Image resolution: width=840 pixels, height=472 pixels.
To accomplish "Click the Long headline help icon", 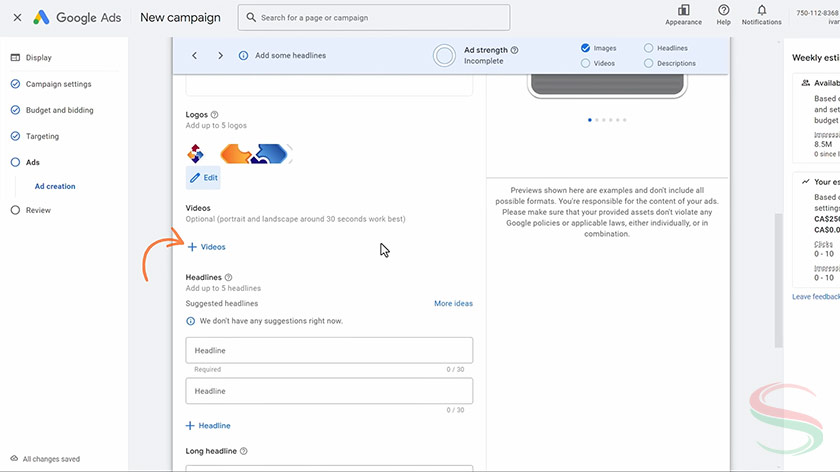I will pyautogui.click(x=243, y=451).
